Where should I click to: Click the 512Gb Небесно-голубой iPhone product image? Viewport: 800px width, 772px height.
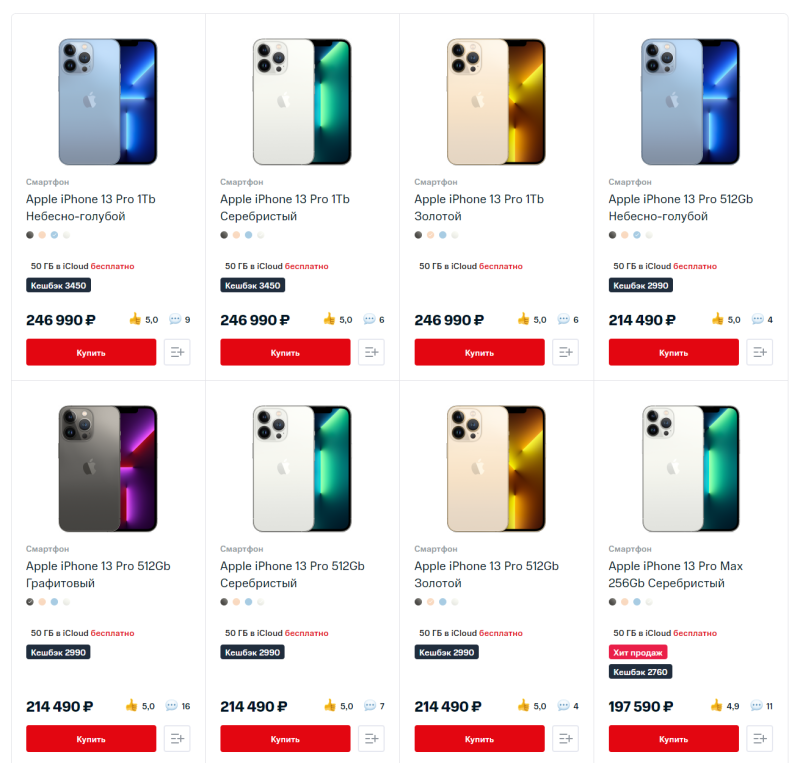(690, 102)
